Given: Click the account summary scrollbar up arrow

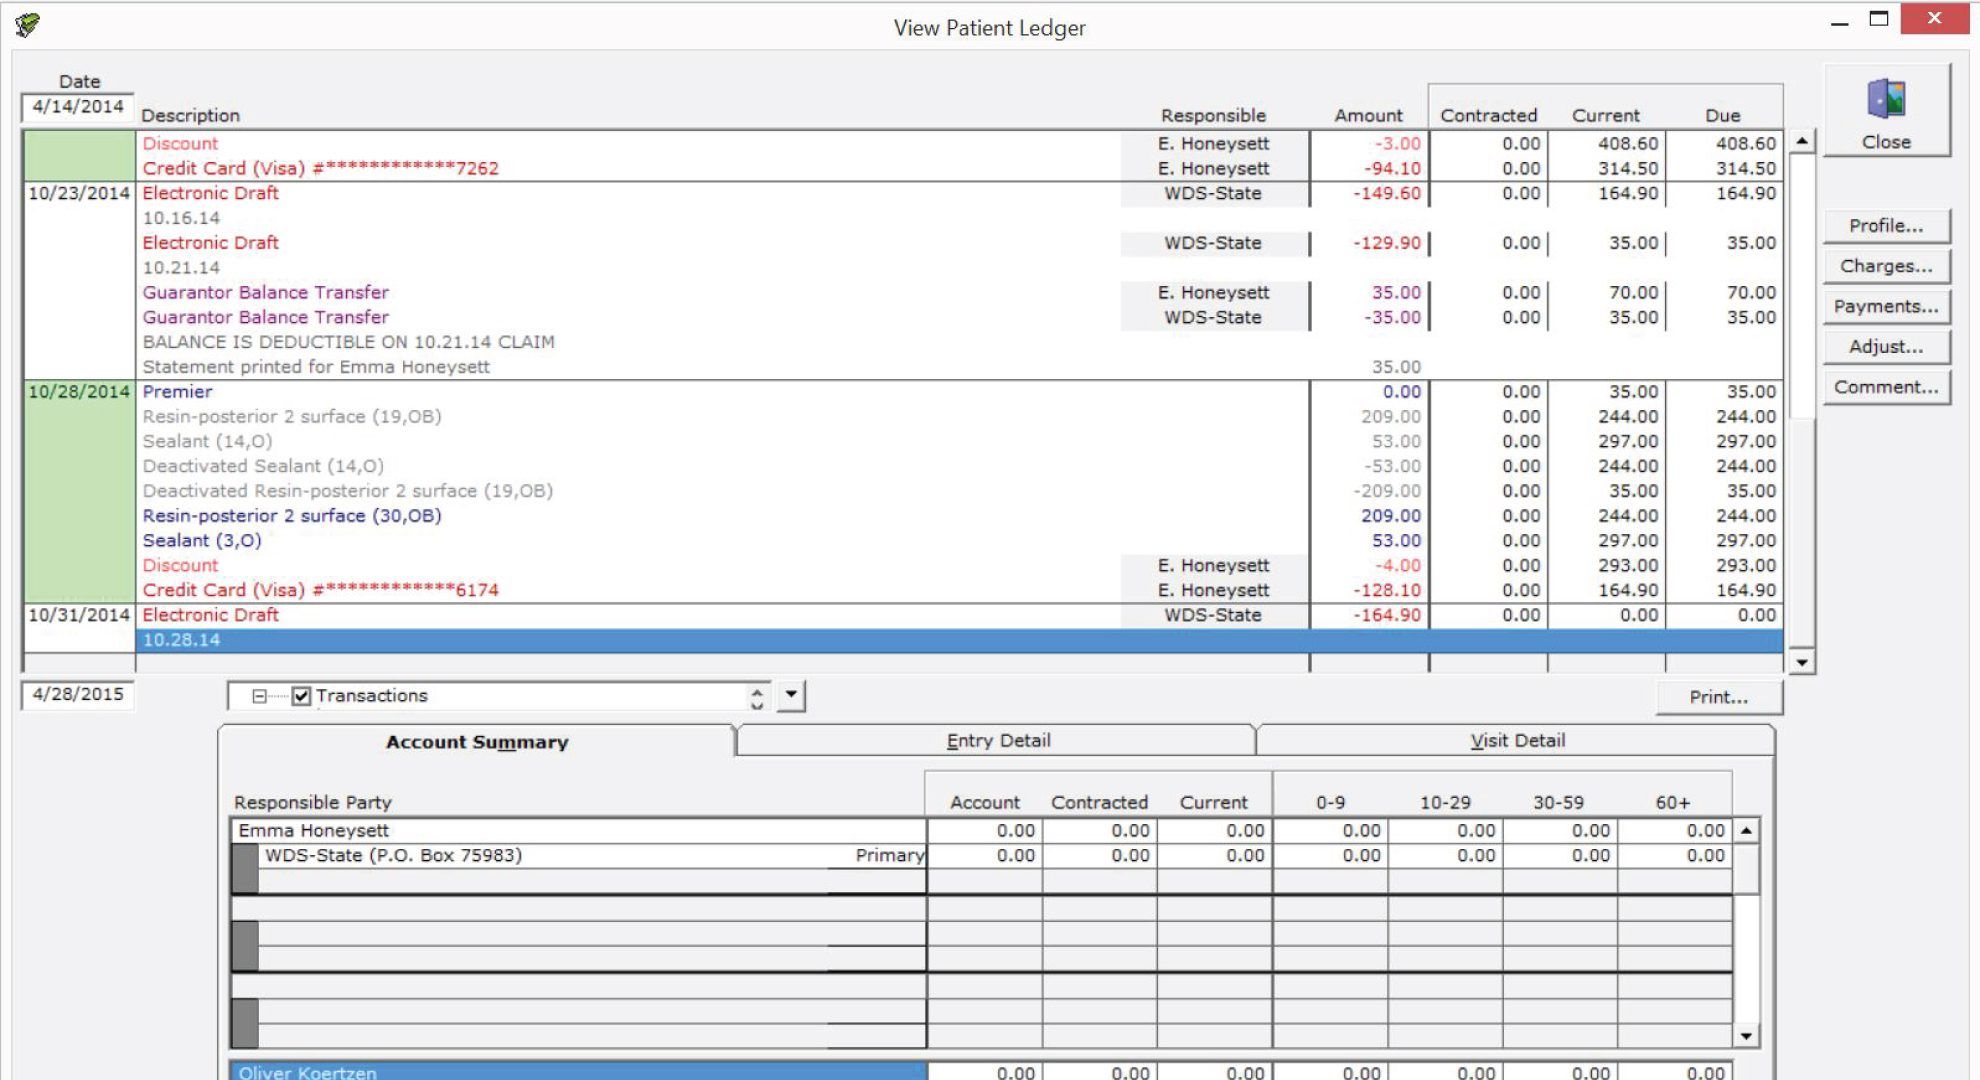Looking at the screenshot, I should pos(1746,831).
